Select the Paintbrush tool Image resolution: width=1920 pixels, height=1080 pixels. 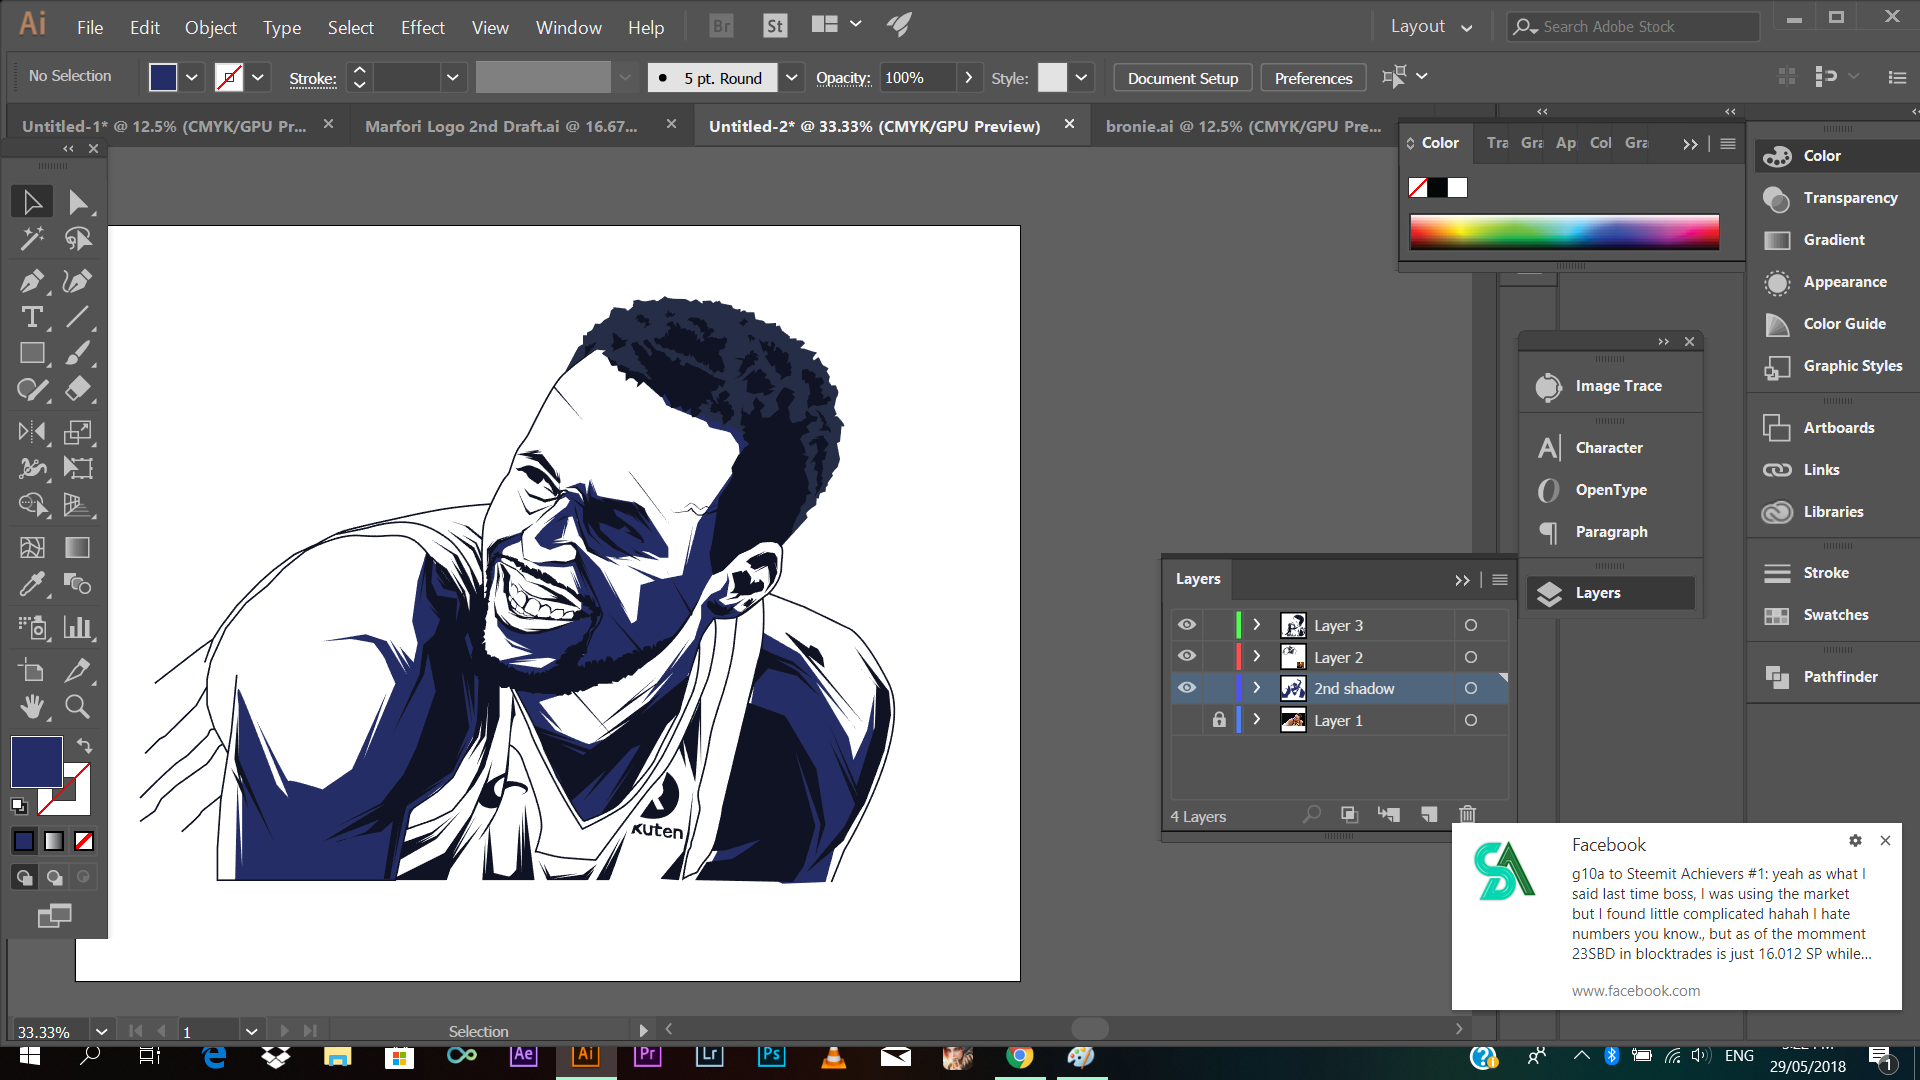point(78,353)
